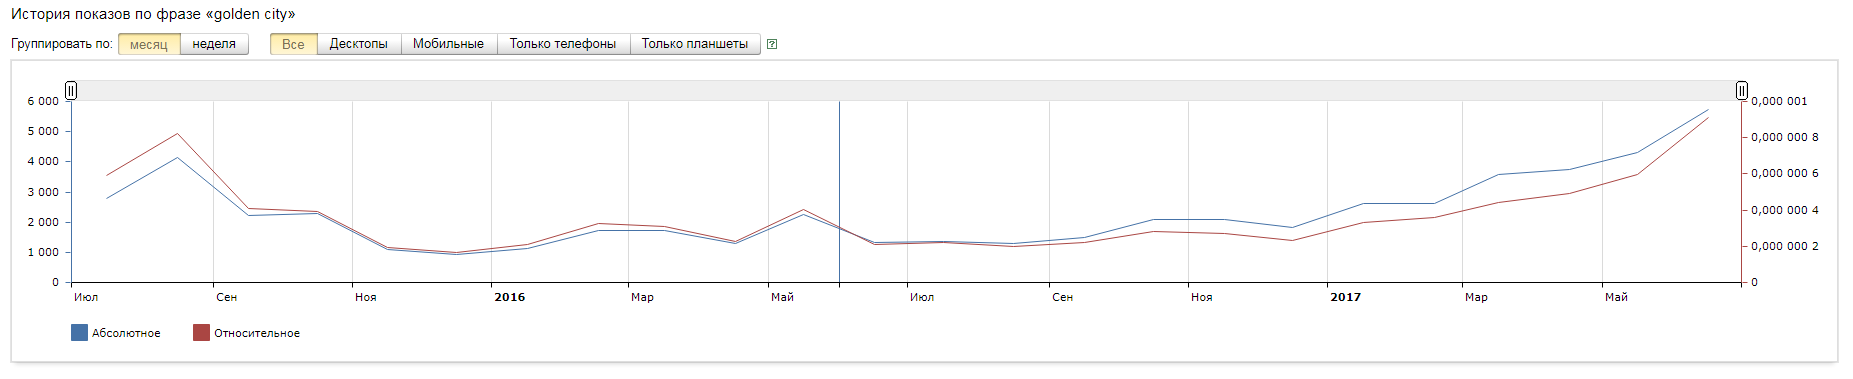Image resolution: width=1853 pixels, height=379 pixels.
Task: Click the Сен label of 2016
Action: click(1062, 297)
